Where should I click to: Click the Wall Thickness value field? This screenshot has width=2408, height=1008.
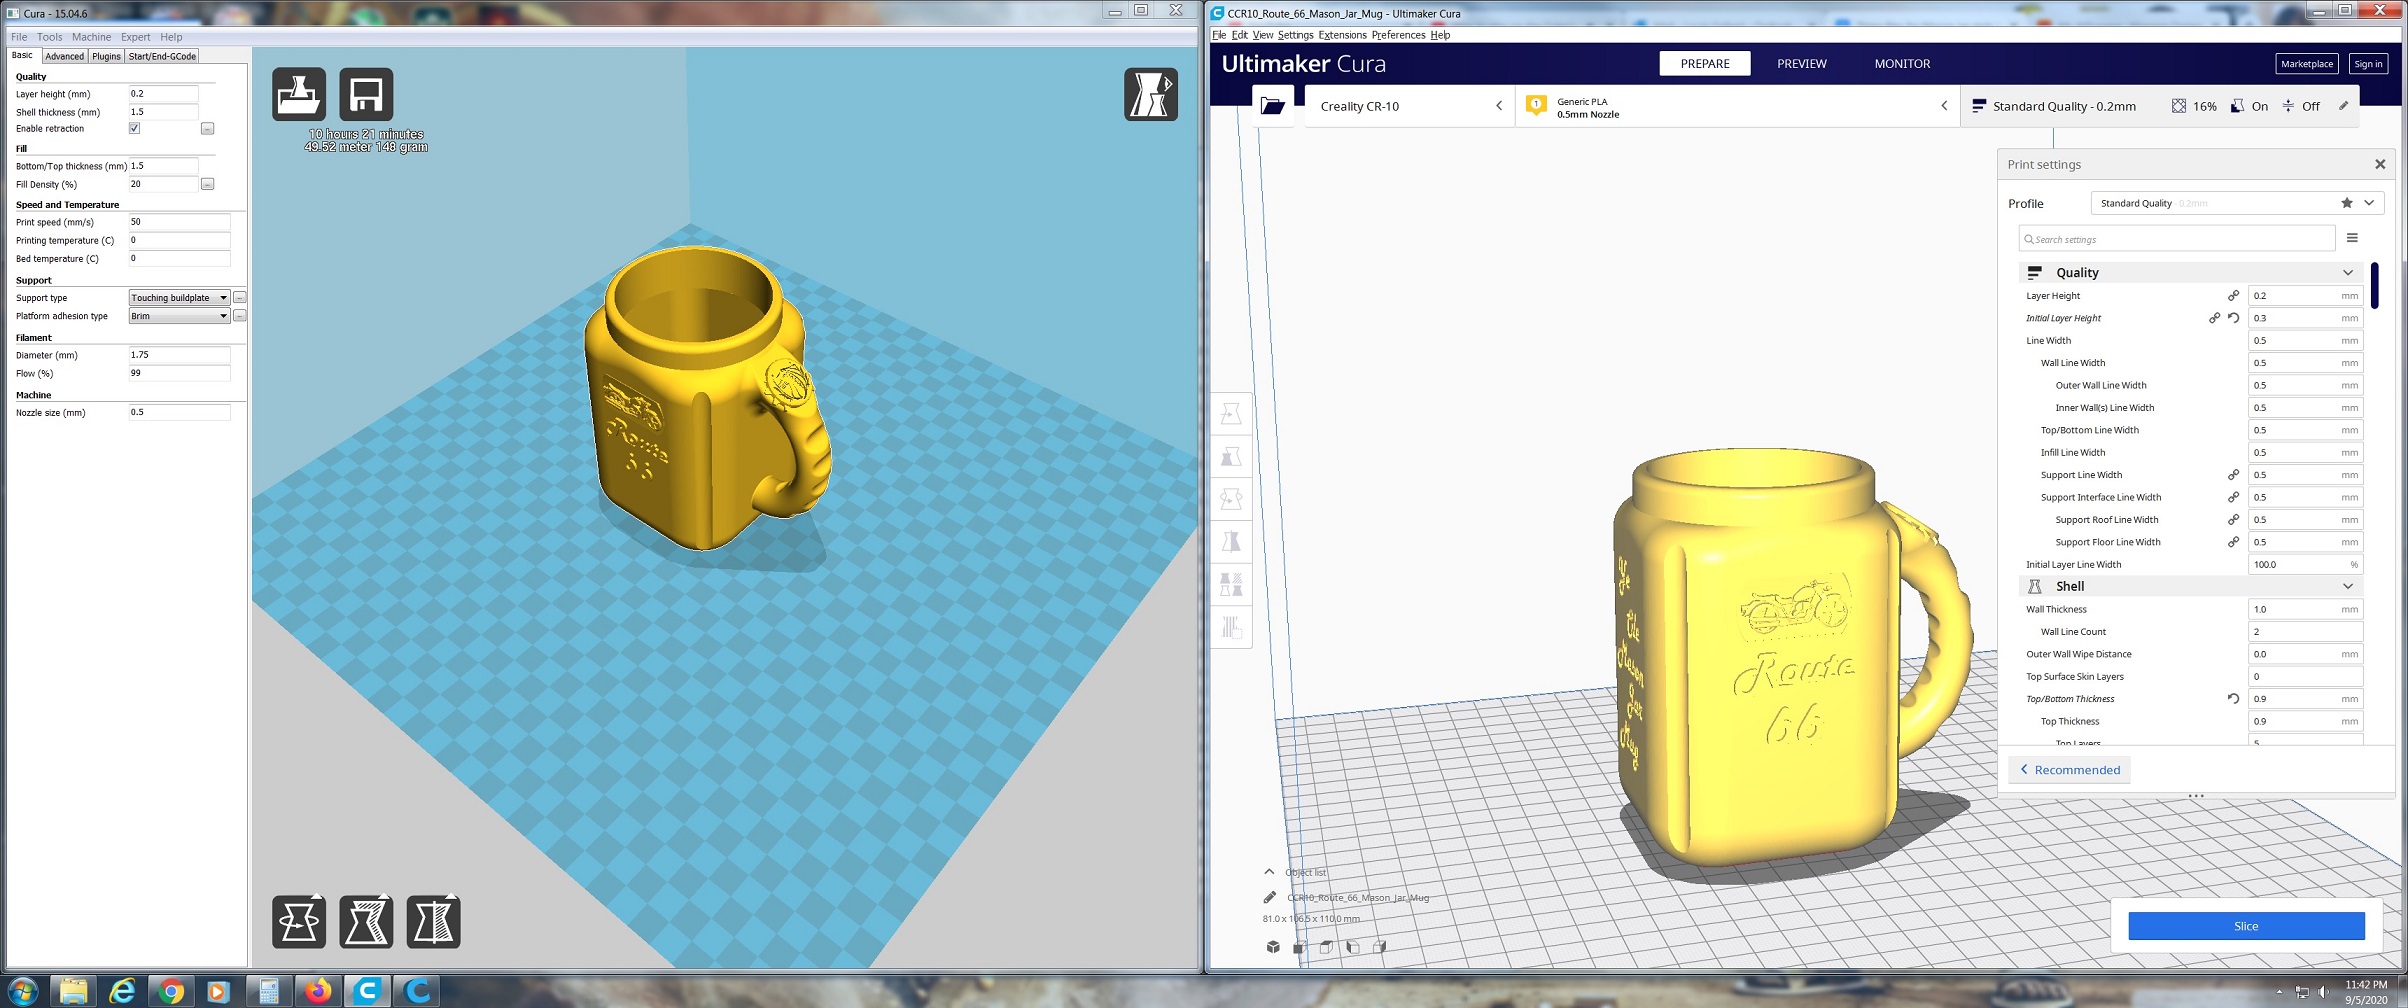click(2305, 609)
